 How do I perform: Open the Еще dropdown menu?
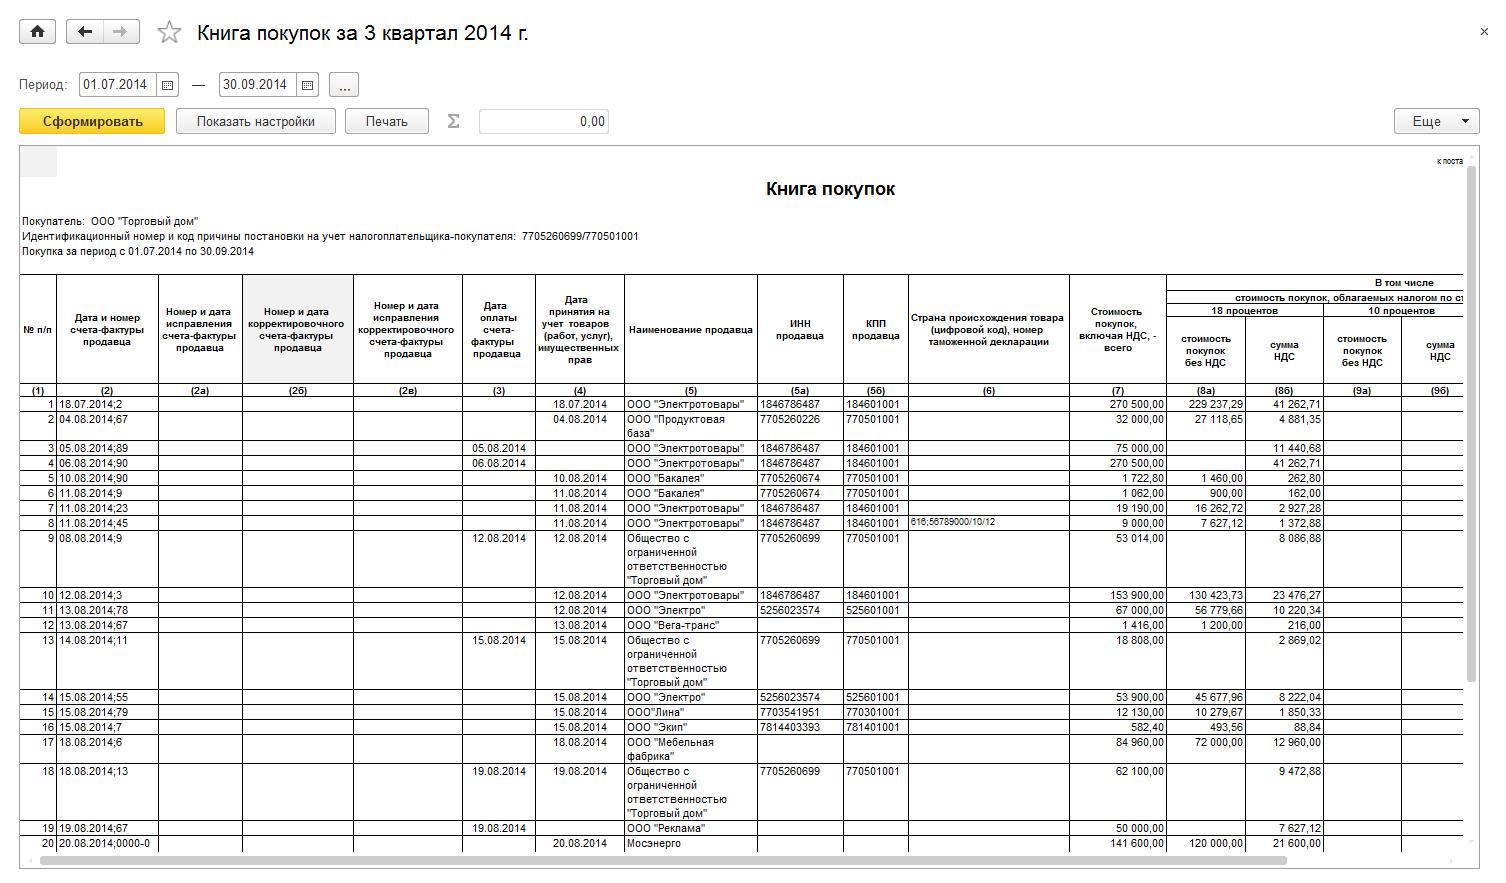1437,121
